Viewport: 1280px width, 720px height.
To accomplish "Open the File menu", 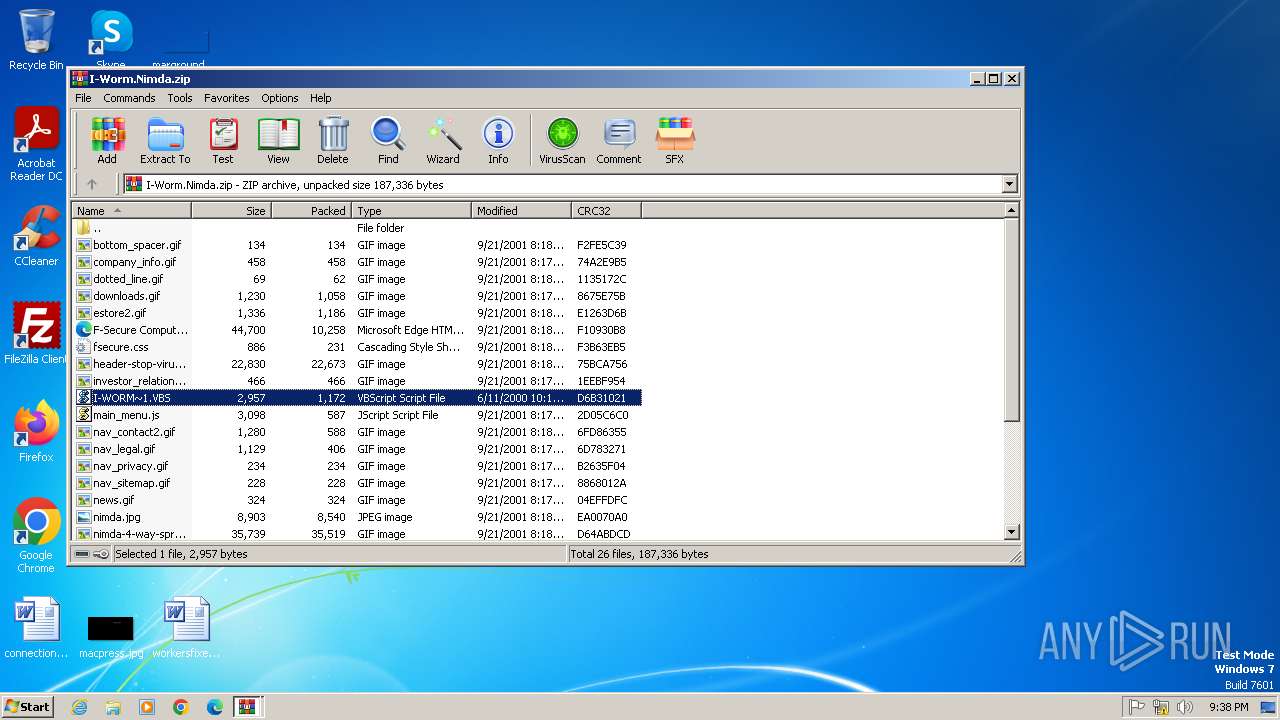I will [83, 98].
